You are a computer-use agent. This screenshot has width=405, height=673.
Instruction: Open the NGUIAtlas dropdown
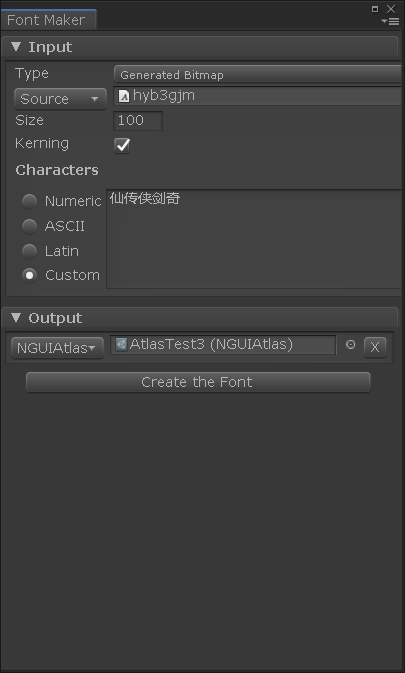pos(57,348)
